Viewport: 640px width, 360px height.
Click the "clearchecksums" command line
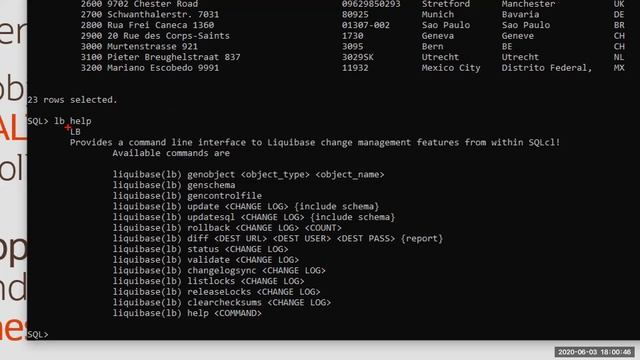coord(222,302)
